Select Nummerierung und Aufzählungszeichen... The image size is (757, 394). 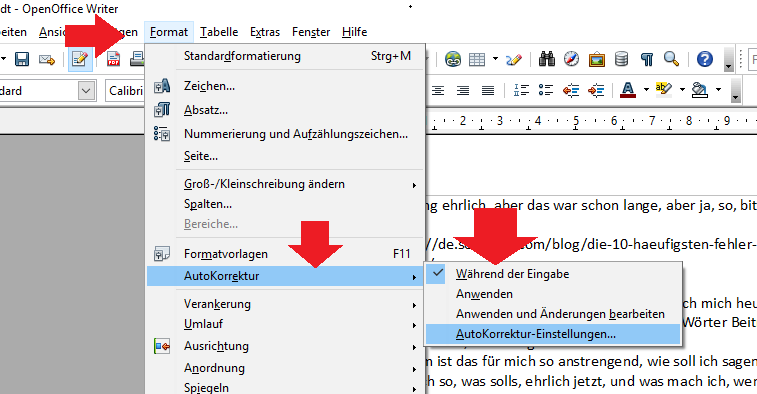pyautogui.click(x=285, y=134)
